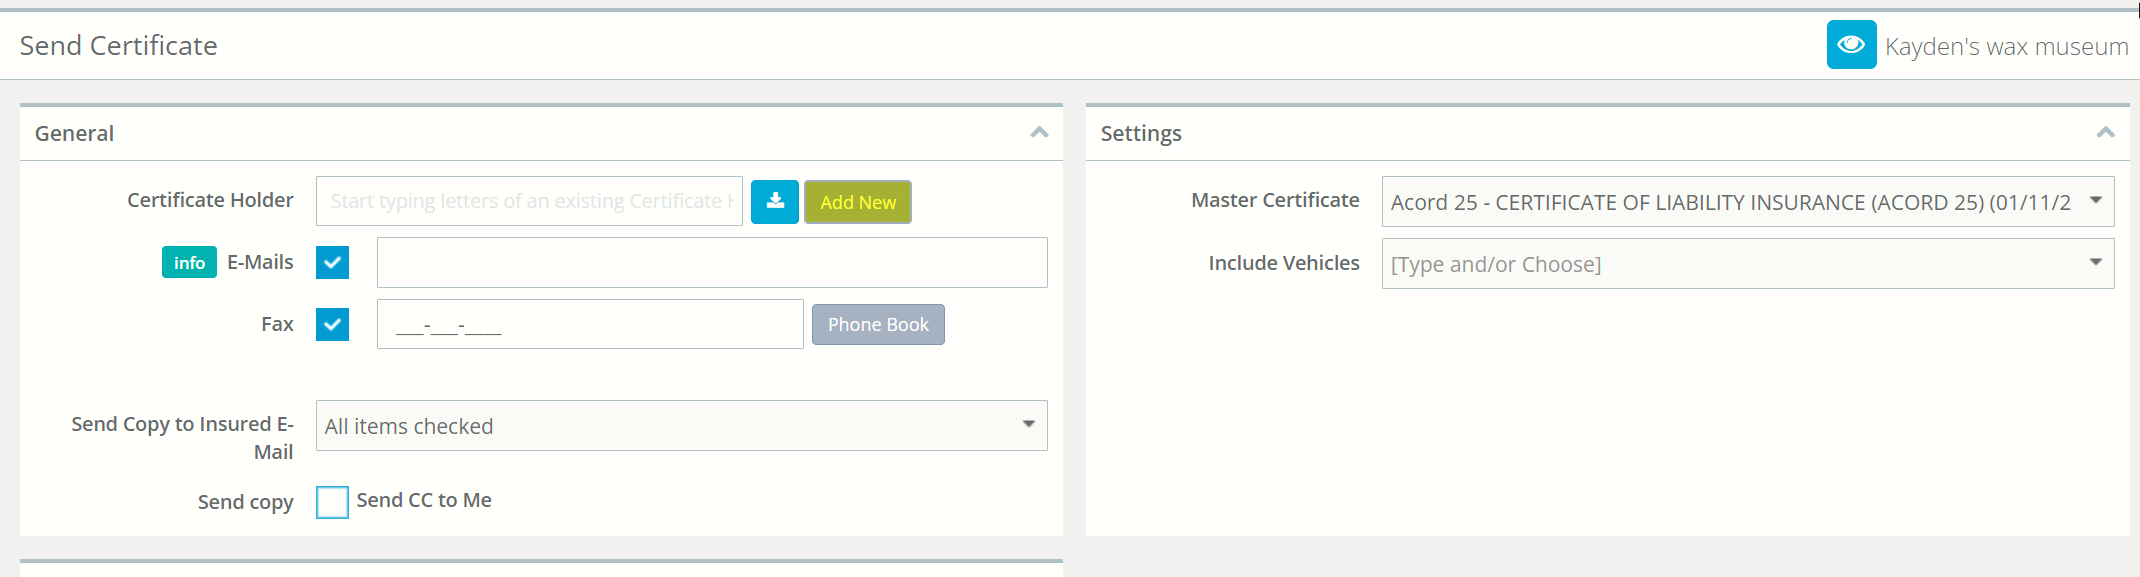Click the Kayden's wax museum link
The image size is (2140, 577).
pyautogui.click(x=2006, y=47)
